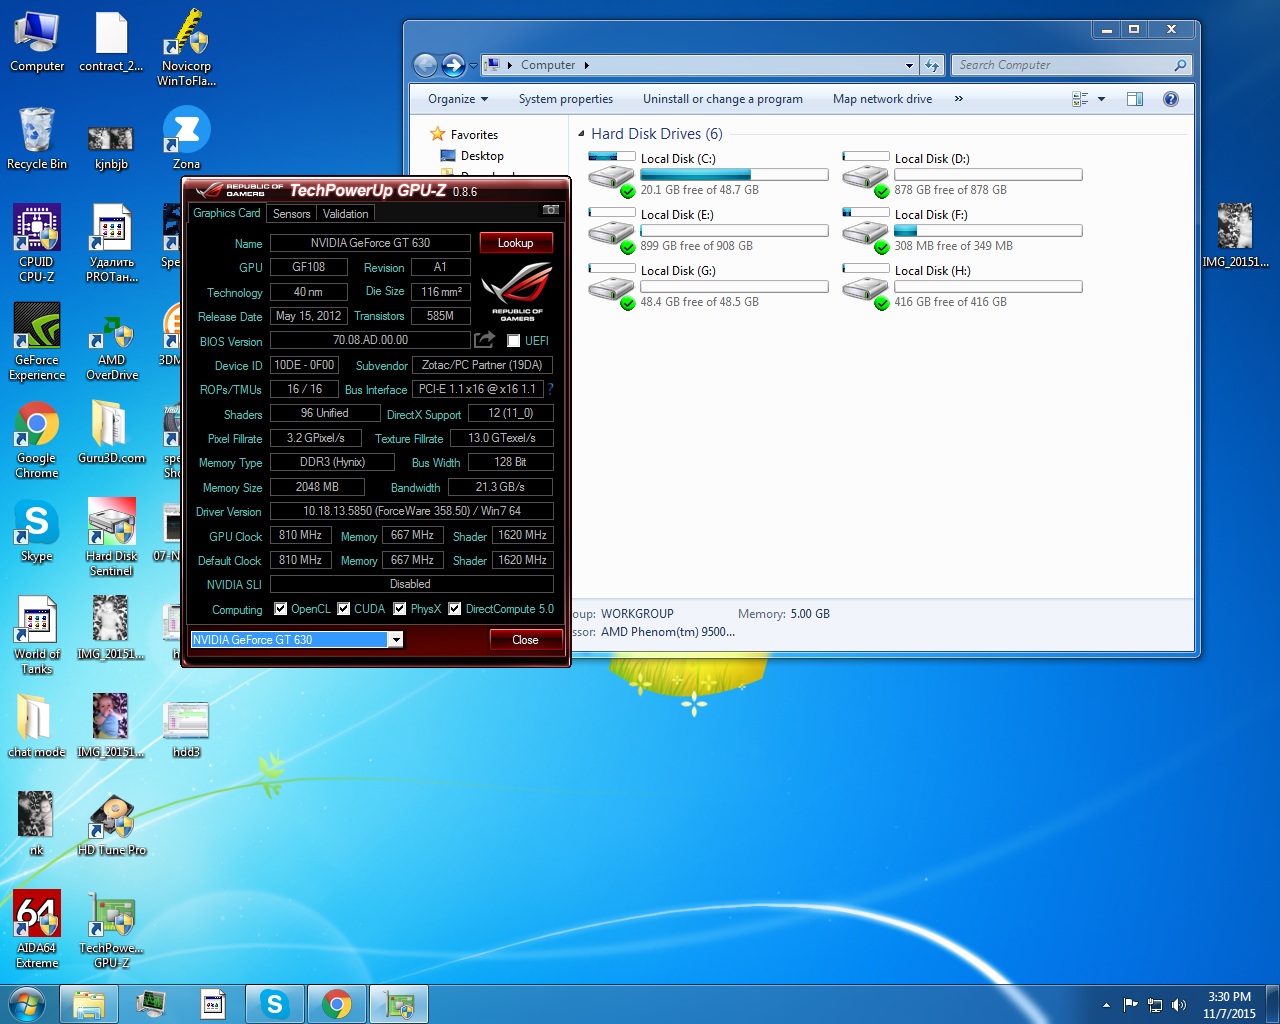This screenshot has width=1280, height=1024.
Task: Toggle the Explorer preview pane icon
Action: (1134, 99)
